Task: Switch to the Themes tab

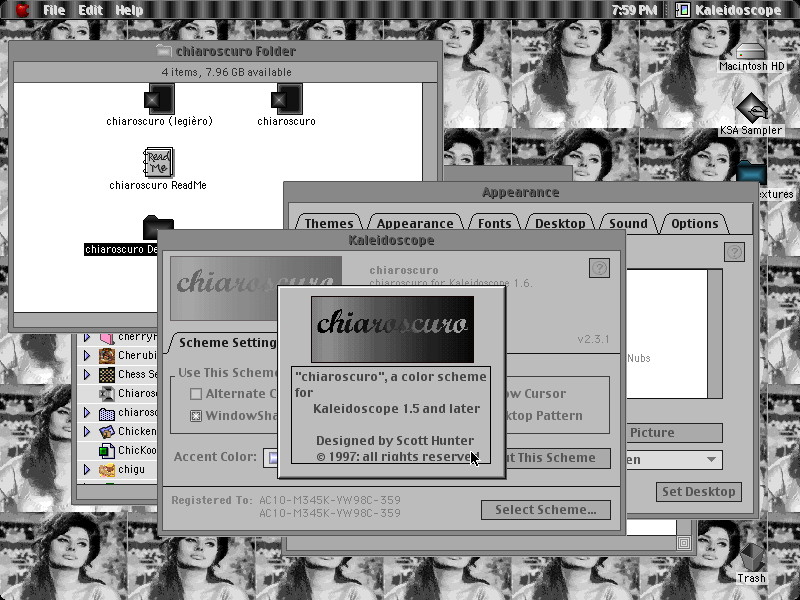Action: (x=329, y=223)
